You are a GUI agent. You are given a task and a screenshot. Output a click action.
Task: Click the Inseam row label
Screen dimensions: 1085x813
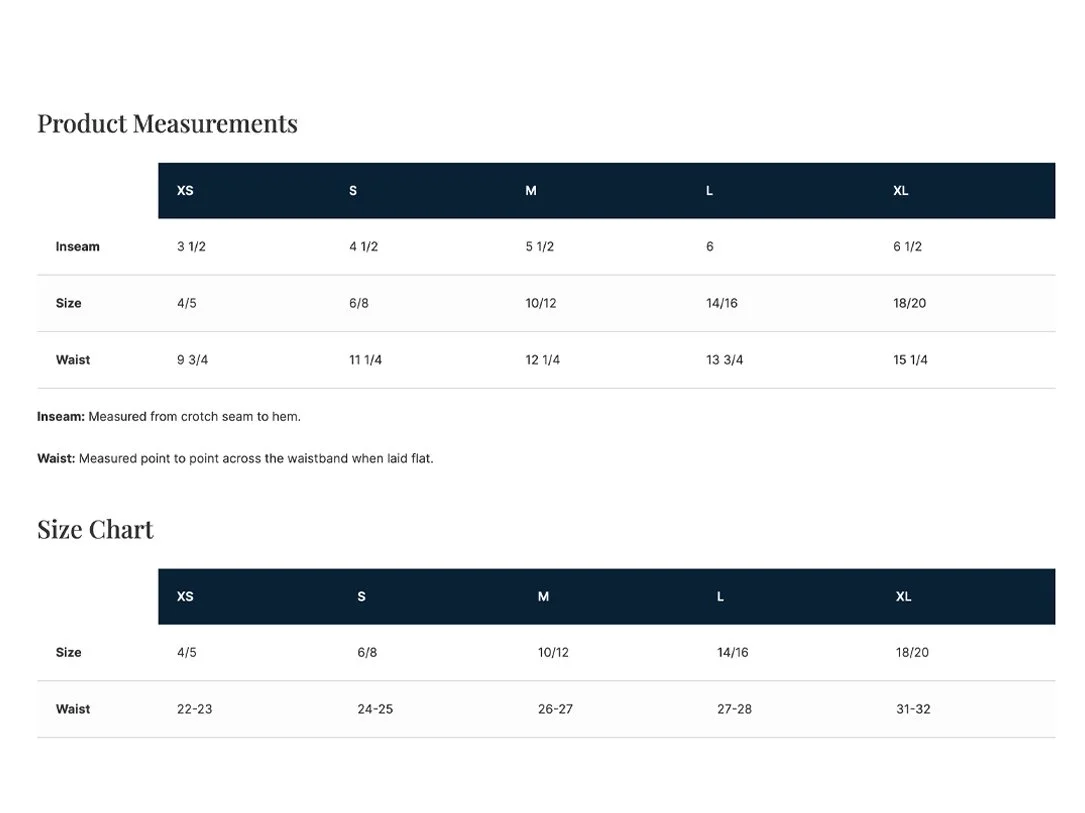[78, 247]
